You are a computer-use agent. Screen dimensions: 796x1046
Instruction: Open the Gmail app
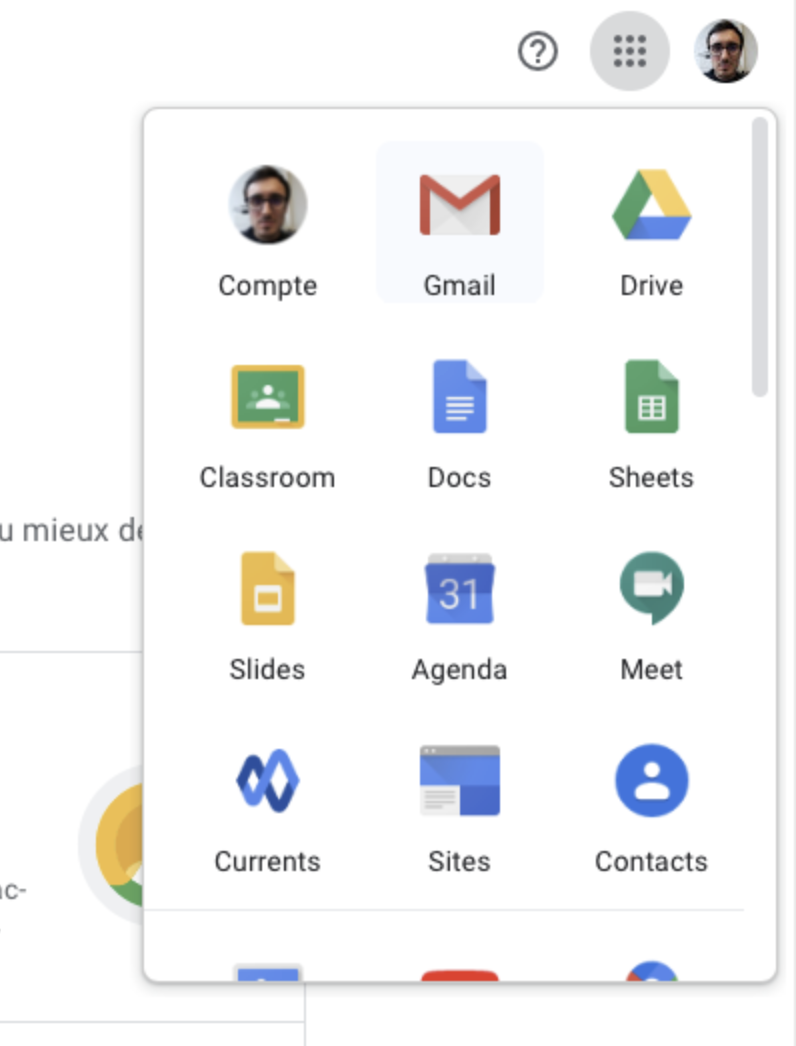point(460,222)
